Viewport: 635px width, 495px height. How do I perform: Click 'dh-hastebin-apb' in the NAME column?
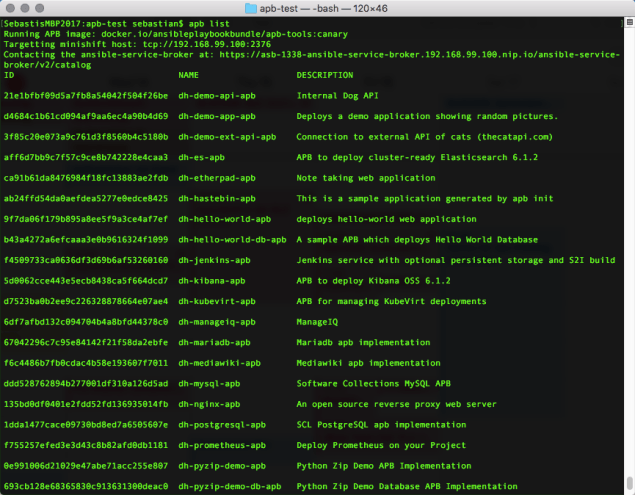(x=217, y=198)
